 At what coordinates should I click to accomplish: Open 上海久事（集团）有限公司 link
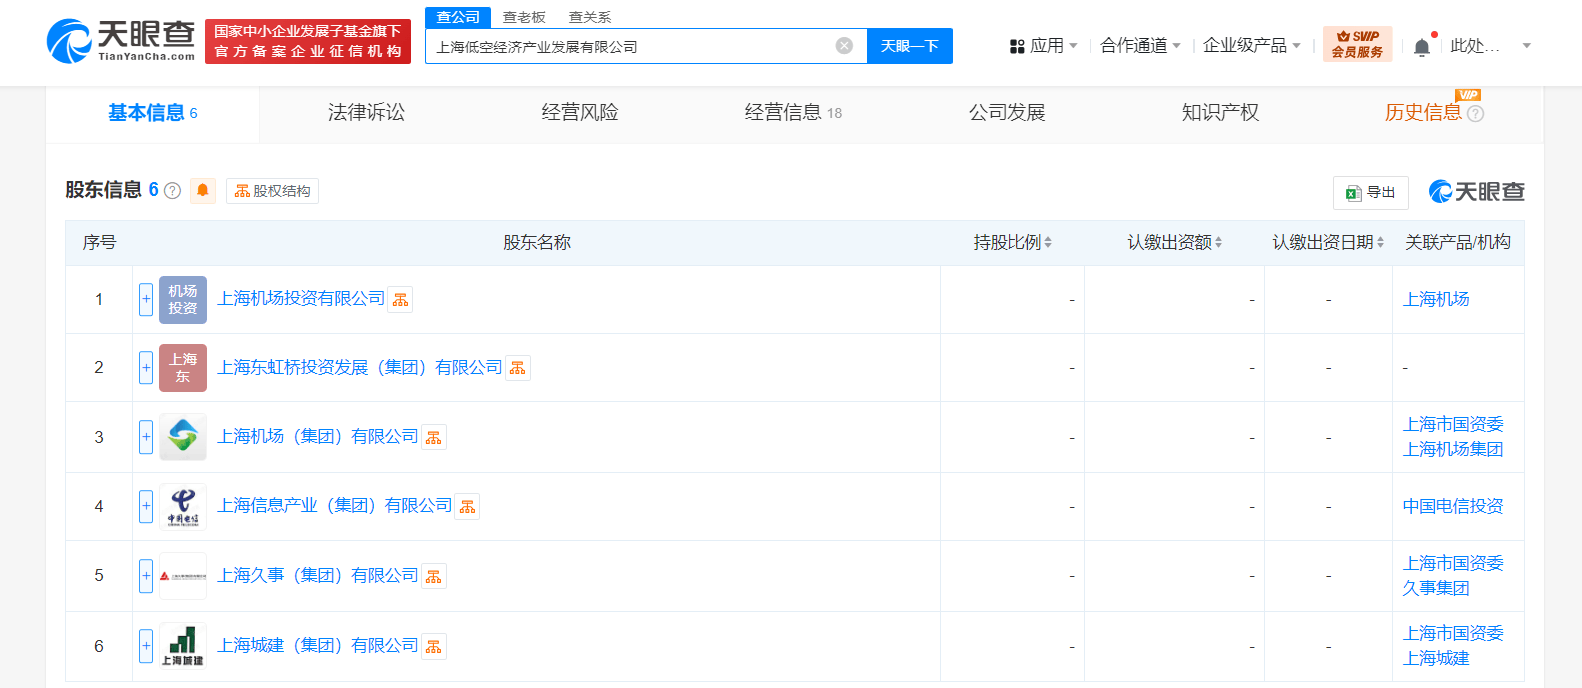tap(318, 576)
